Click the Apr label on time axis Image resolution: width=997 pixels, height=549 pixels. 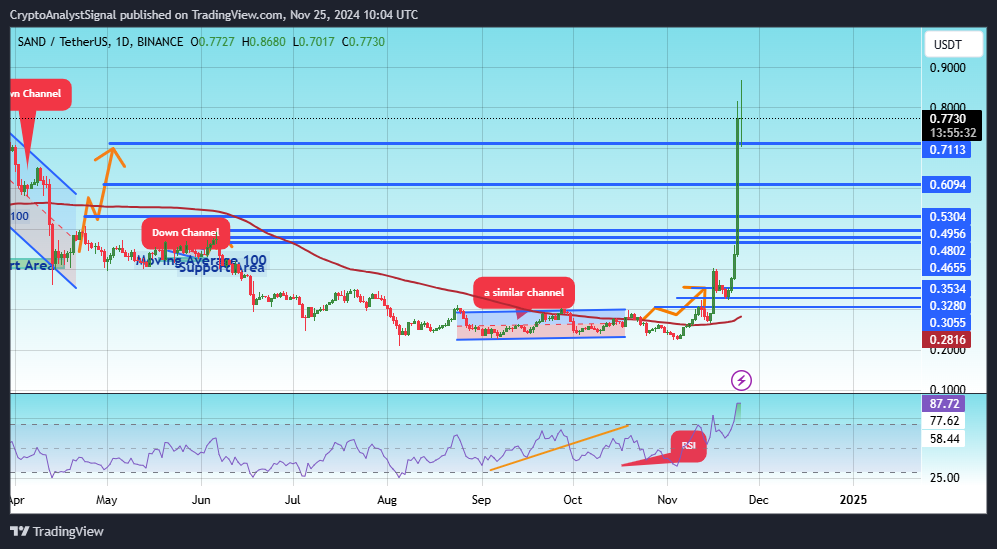point(17,500)
